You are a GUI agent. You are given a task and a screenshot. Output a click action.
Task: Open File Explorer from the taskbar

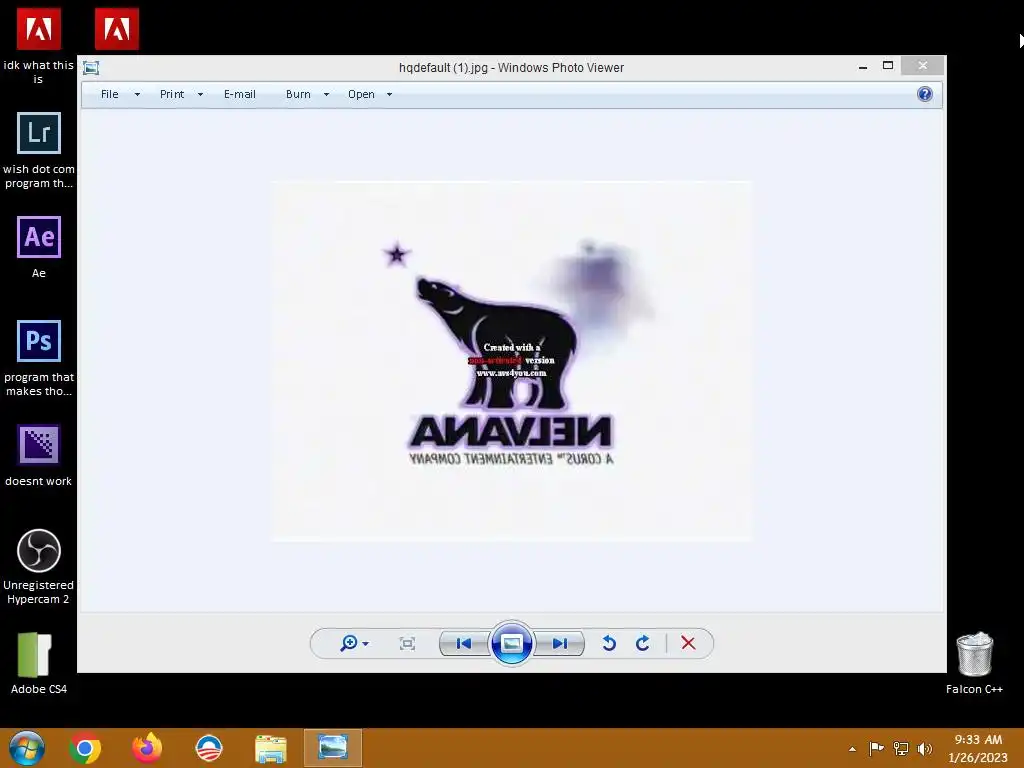click(x=270, y=748)
